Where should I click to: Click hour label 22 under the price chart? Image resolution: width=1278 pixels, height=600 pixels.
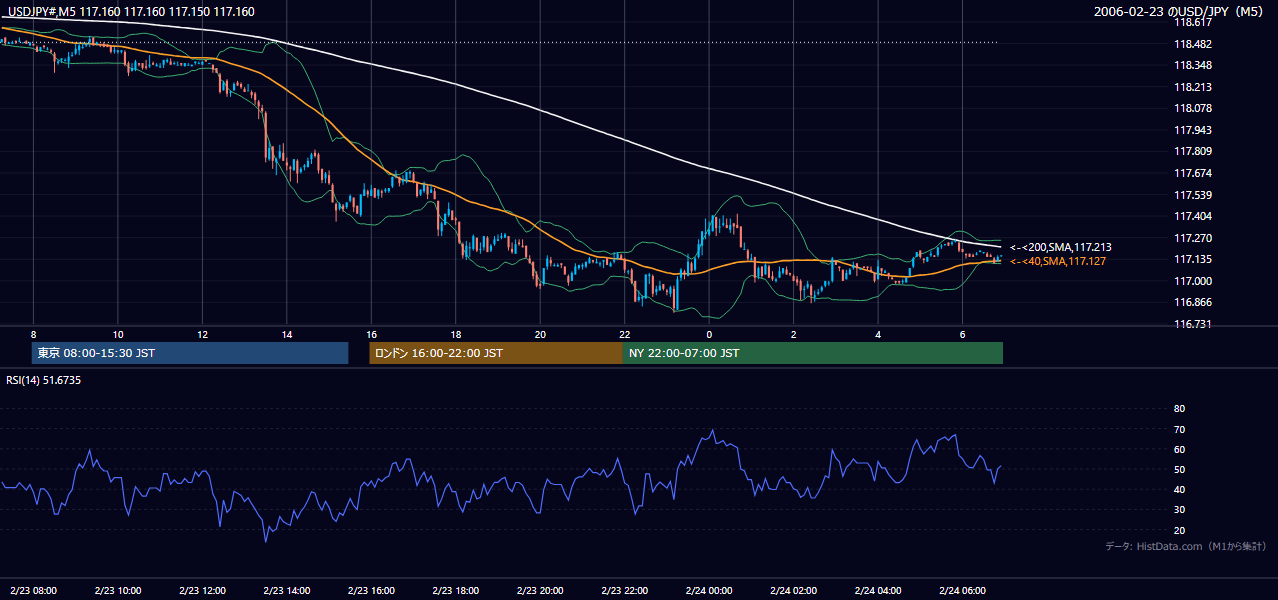624,334
